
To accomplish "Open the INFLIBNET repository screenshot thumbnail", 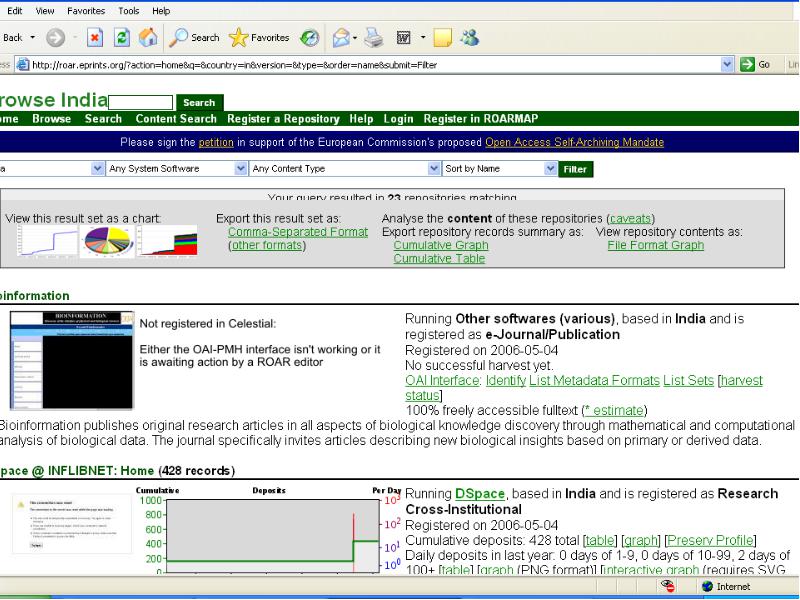I will (72, 523).
